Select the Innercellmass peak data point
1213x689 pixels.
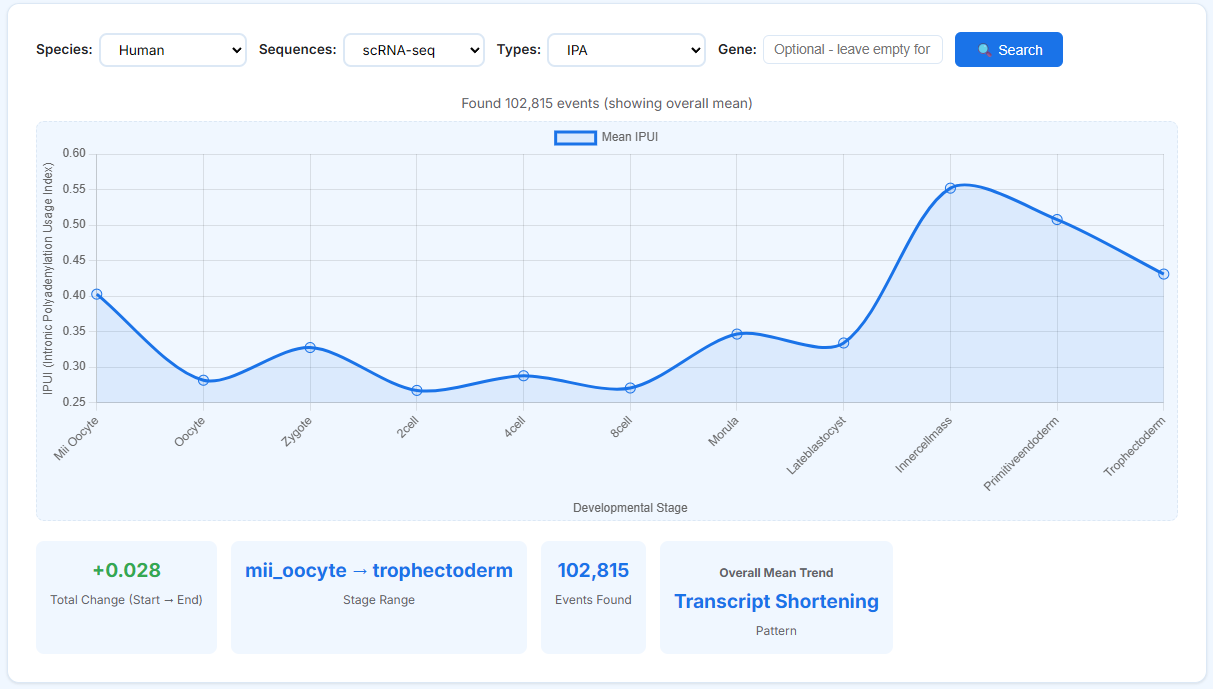click(950, 188)
